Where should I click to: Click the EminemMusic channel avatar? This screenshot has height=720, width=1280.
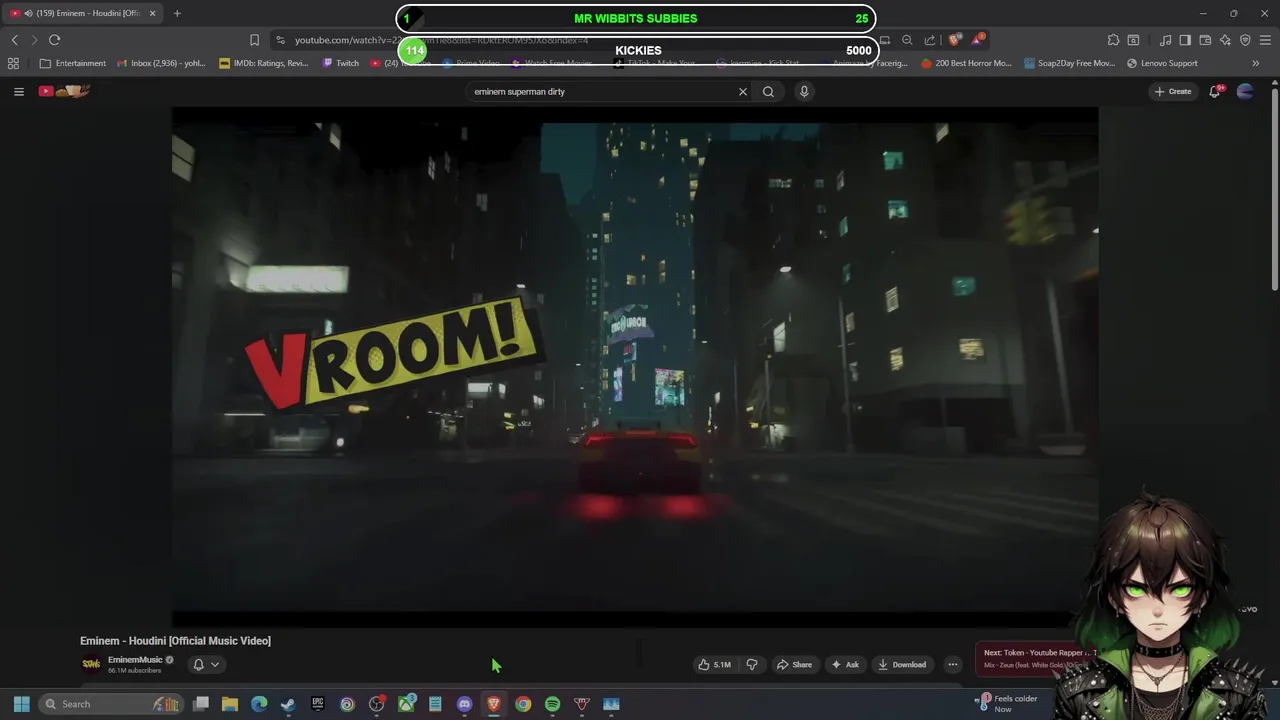91,664
